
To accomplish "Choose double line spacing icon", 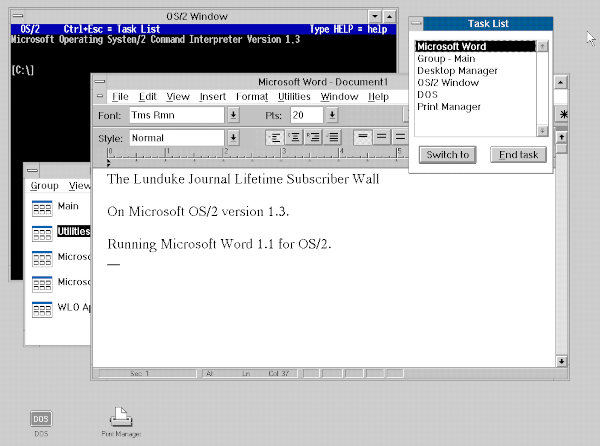I will click(x=400, y=137).
